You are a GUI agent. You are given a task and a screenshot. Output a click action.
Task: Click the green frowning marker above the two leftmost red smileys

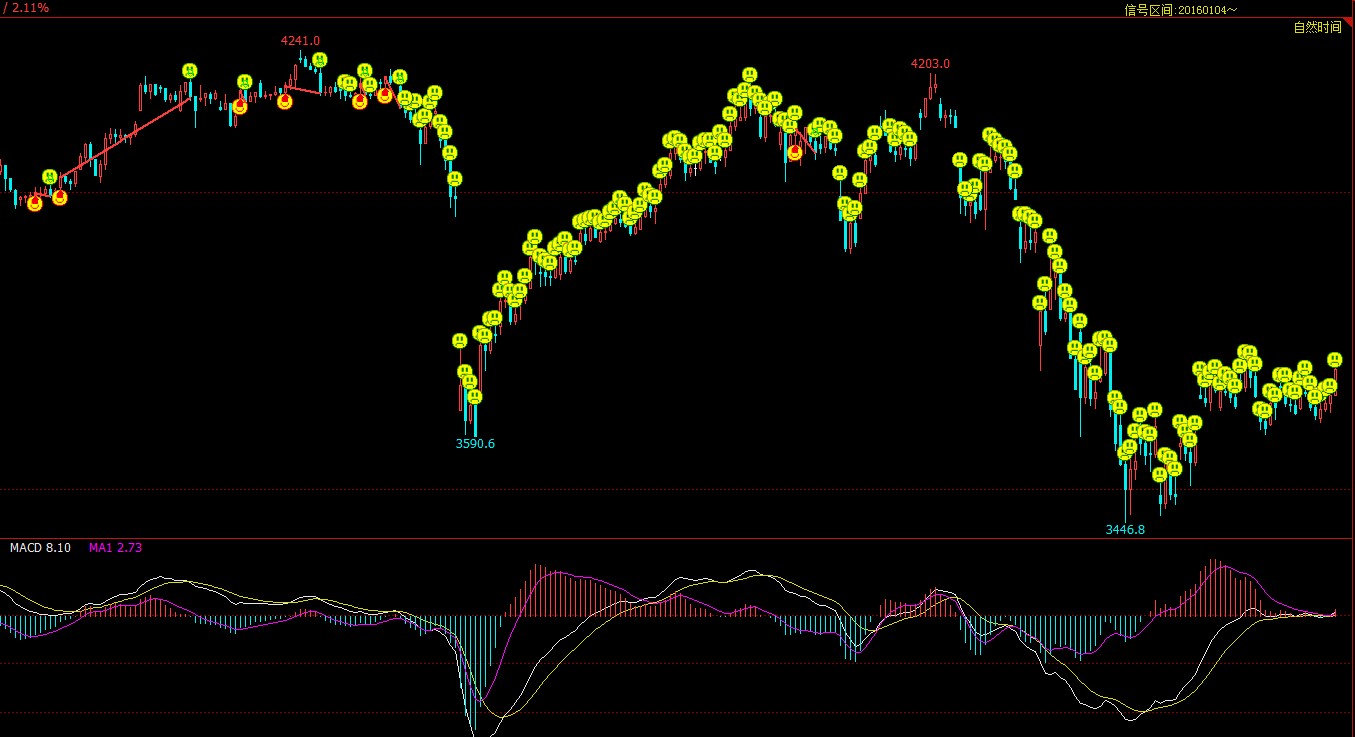(x=50, y=177)
